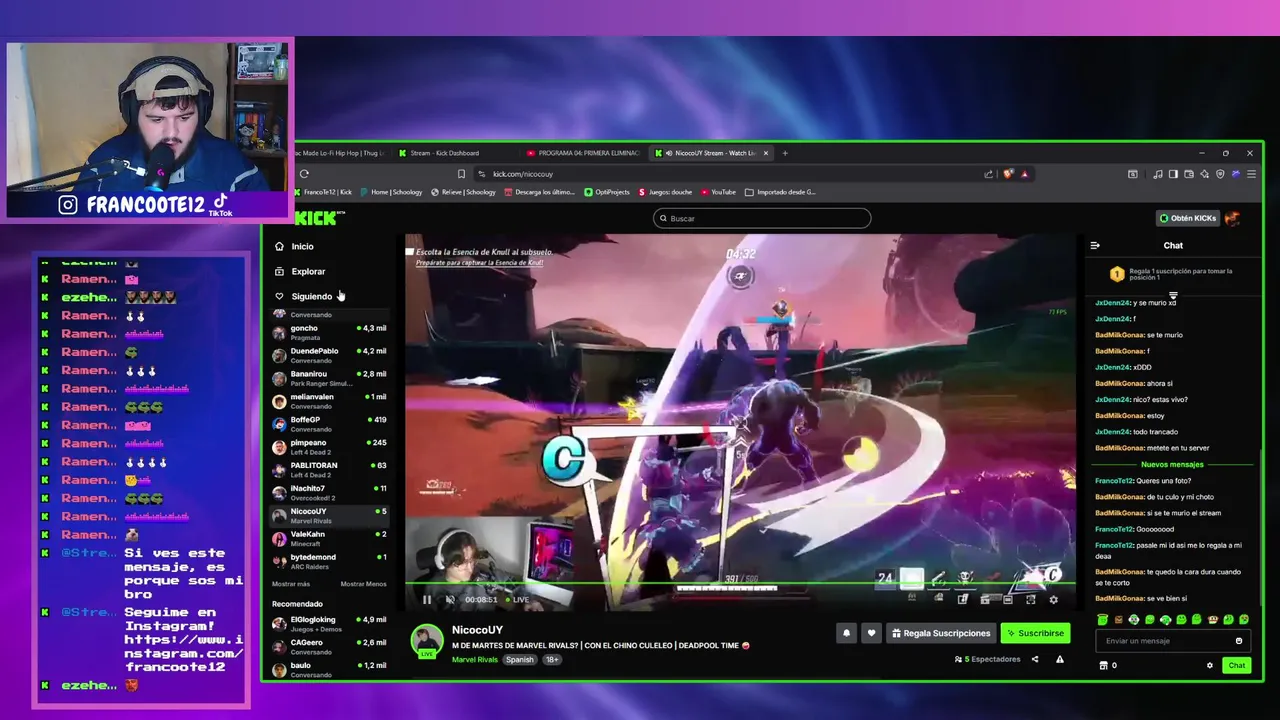The height and width of the screenshot is (720, 1280).
Task: Reload the page in browser
Action: coord(304,174)
